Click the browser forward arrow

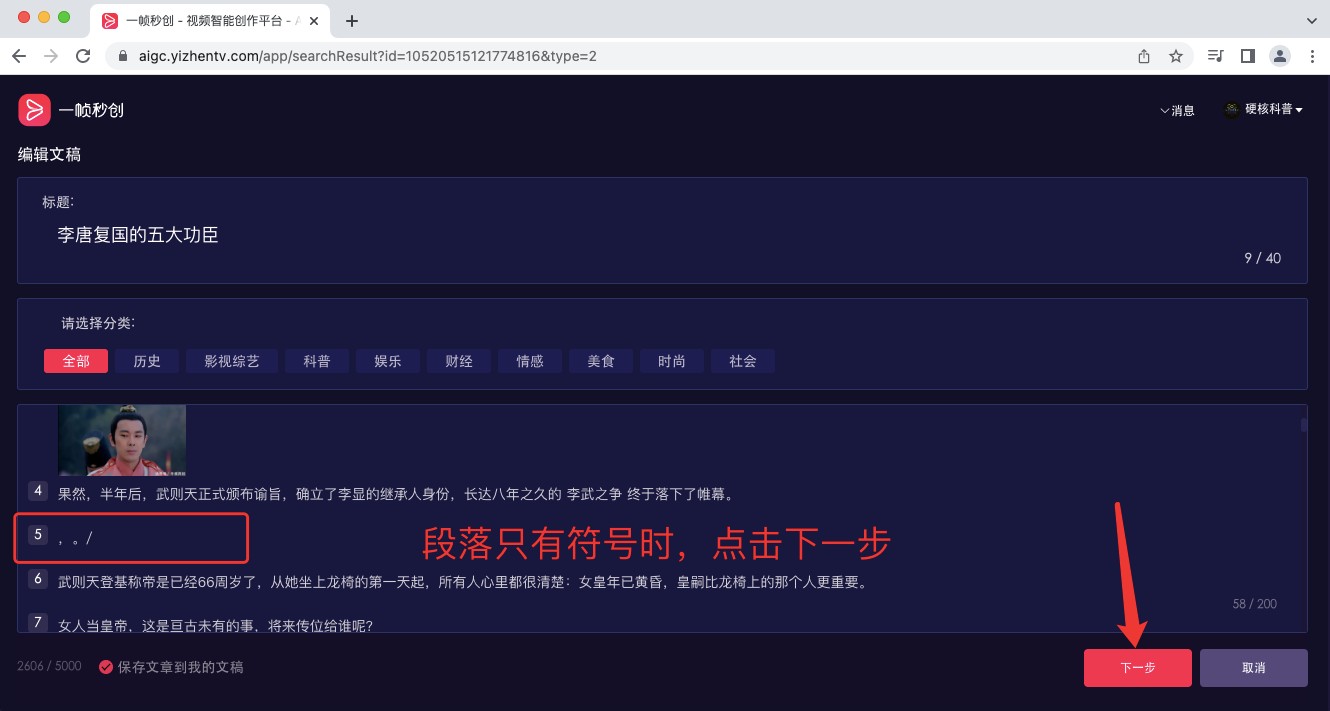pyautogui.click(x=51, y=56)
